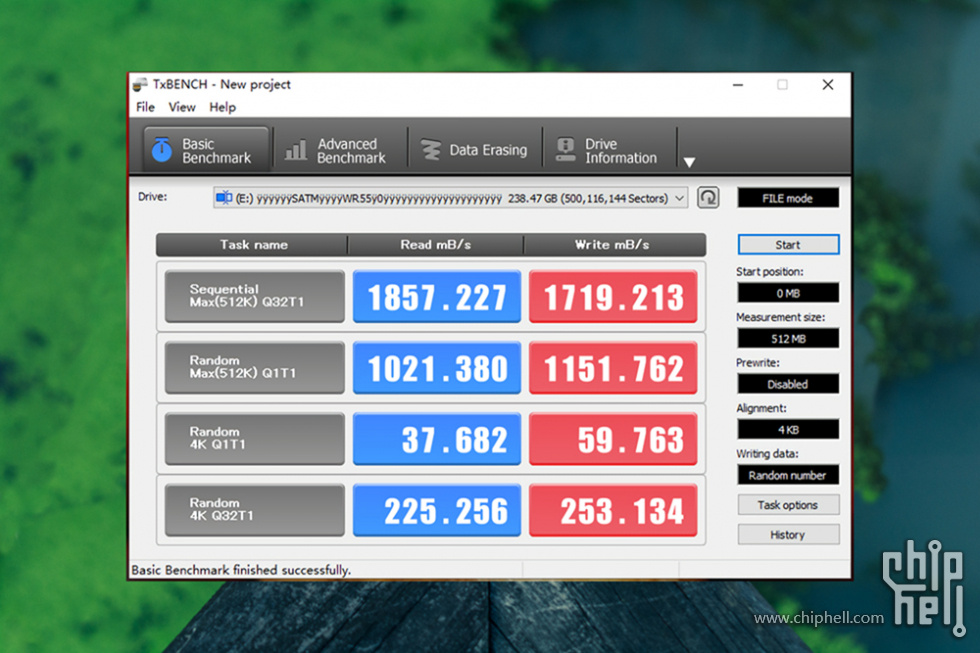
Task: Click the 59.763 write result
Action: [x=613, y=439]
